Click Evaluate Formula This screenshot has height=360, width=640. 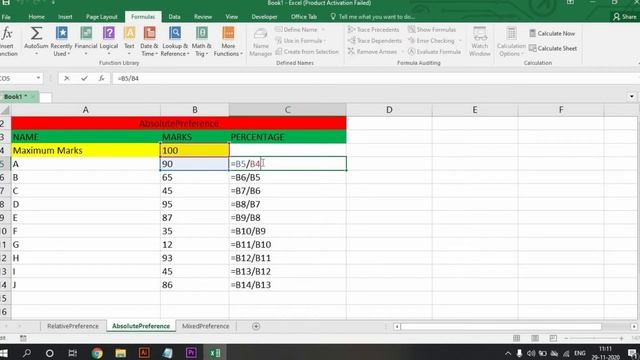[434, 52]
